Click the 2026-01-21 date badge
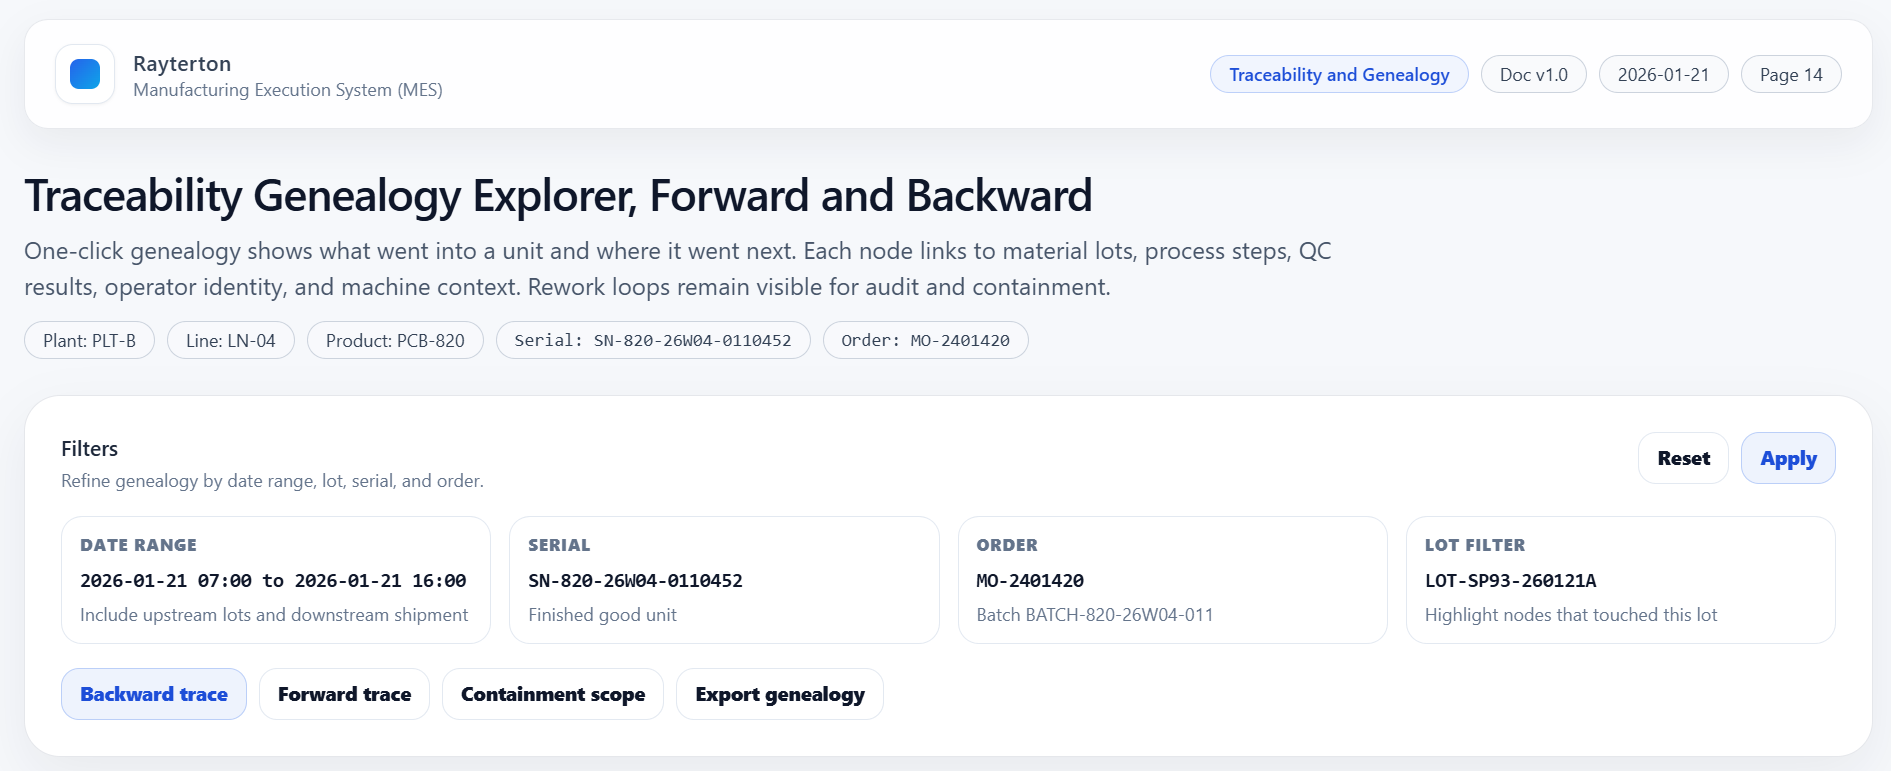This screenshot has width=1891, height=771. coord(1663,75)
